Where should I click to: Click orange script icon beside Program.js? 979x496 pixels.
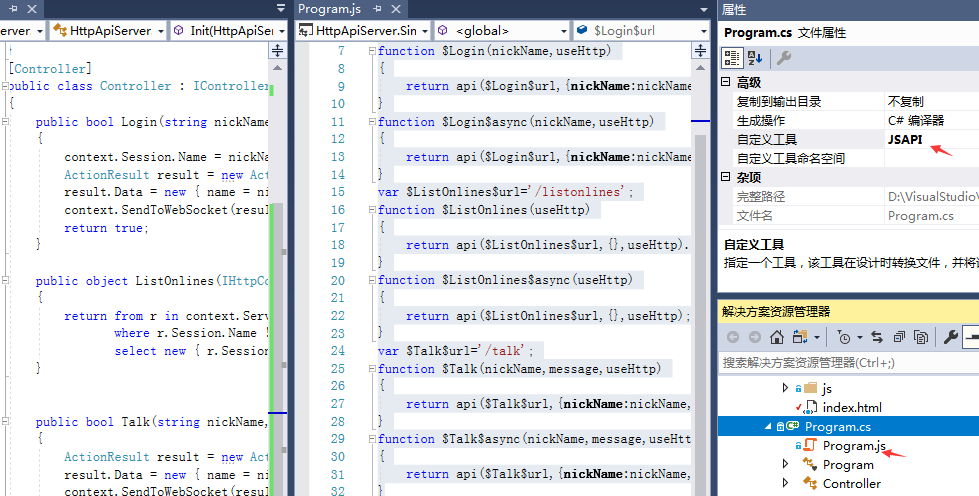tap(810, 445)
